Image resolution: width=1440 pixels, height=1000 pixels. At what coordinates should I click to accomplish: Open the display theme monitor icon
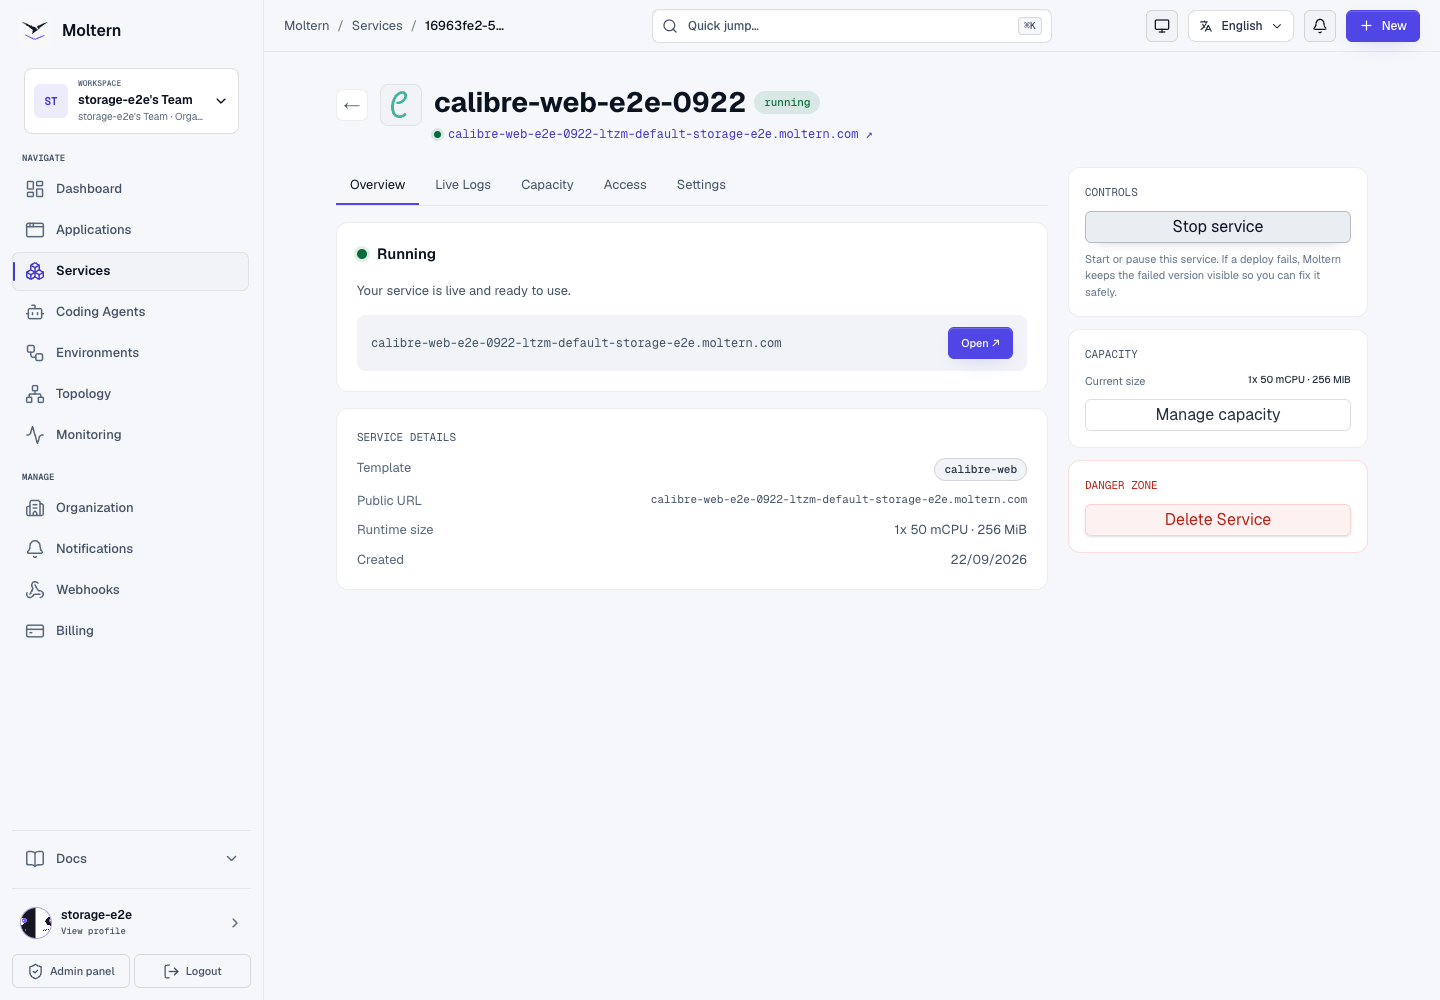[x=1162, y=26]
